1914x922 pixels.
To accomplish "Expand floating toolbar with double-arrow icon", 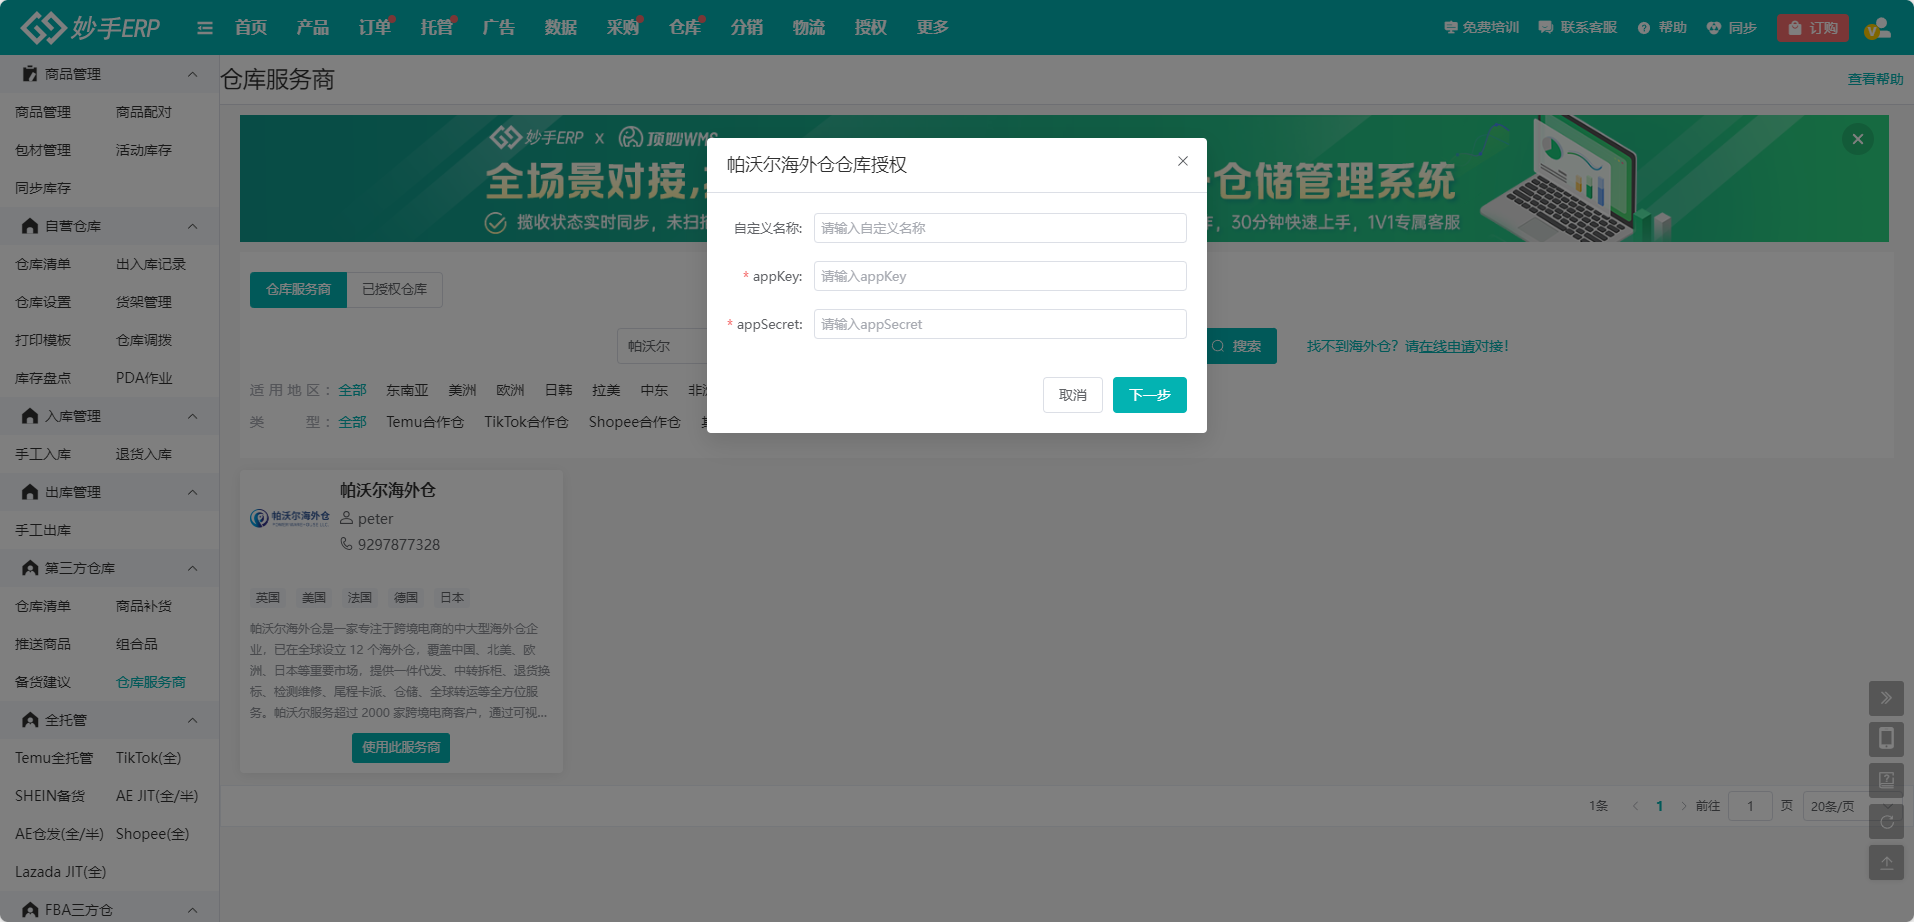I will click(1885, 698).
